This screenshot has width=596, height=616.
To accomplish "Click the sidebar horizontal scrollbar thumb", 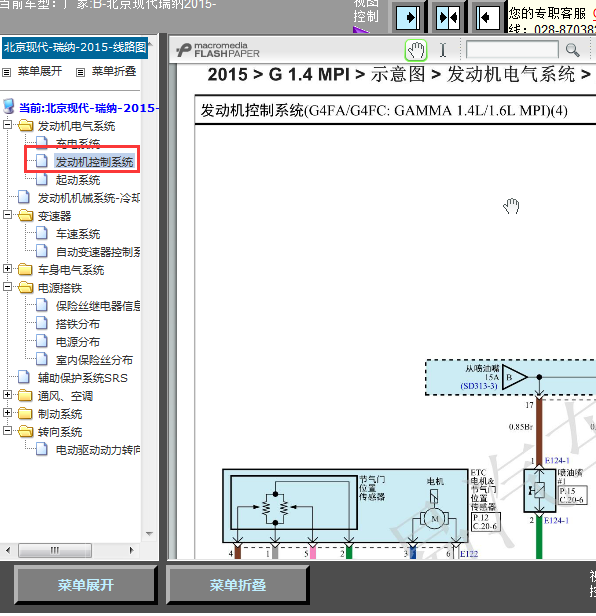I will point(55,550).
